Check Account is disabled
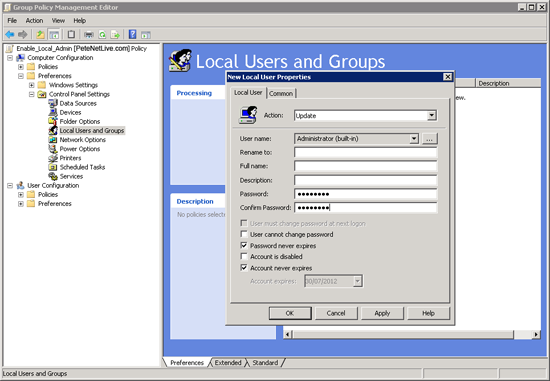 pos(244,256)
